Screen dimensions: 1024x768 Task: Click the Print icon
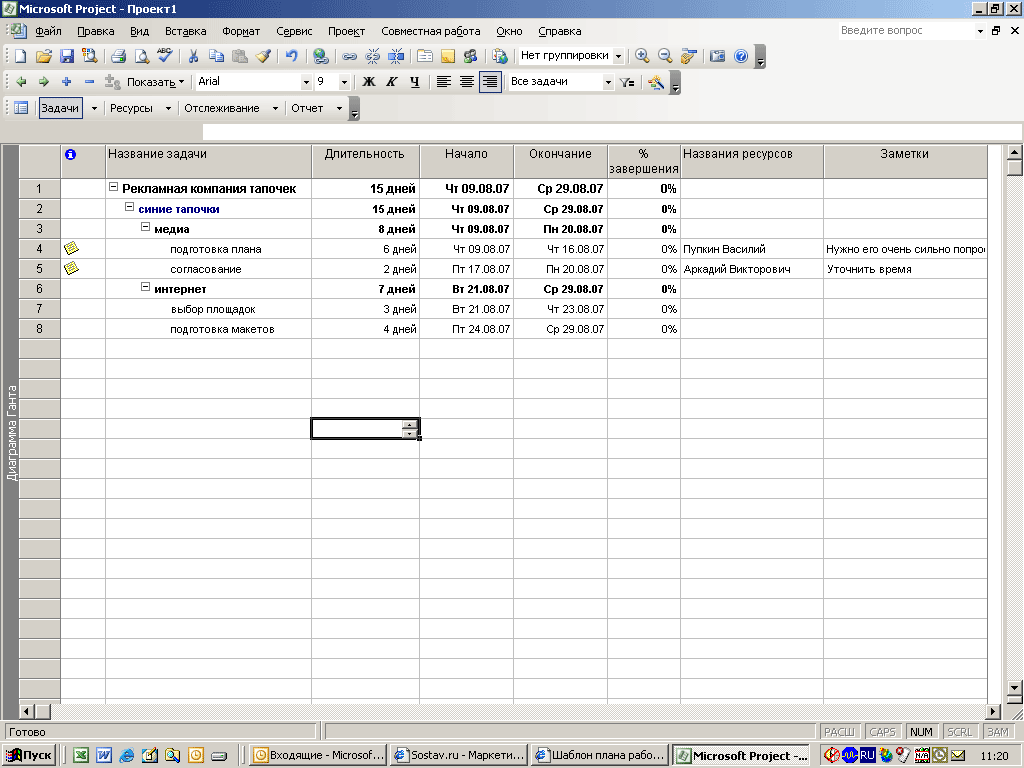[x=118, y=56]
